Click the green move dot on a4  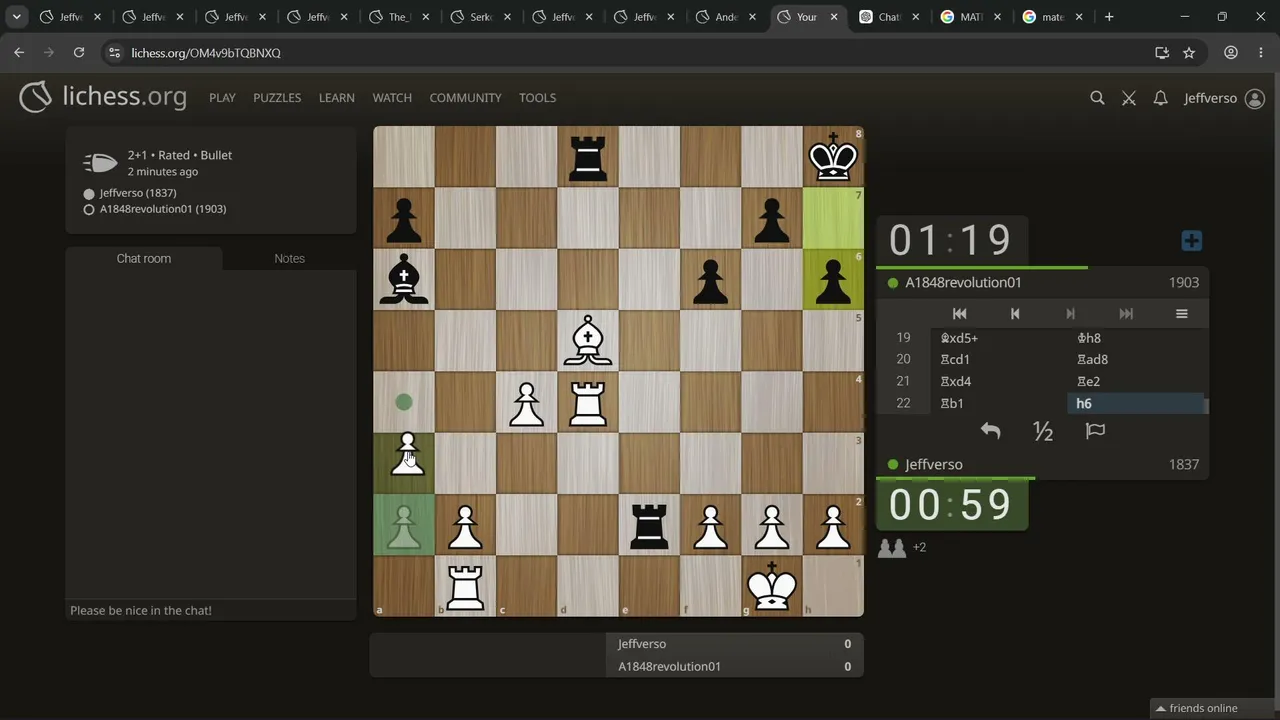click(x=404, y=402)
